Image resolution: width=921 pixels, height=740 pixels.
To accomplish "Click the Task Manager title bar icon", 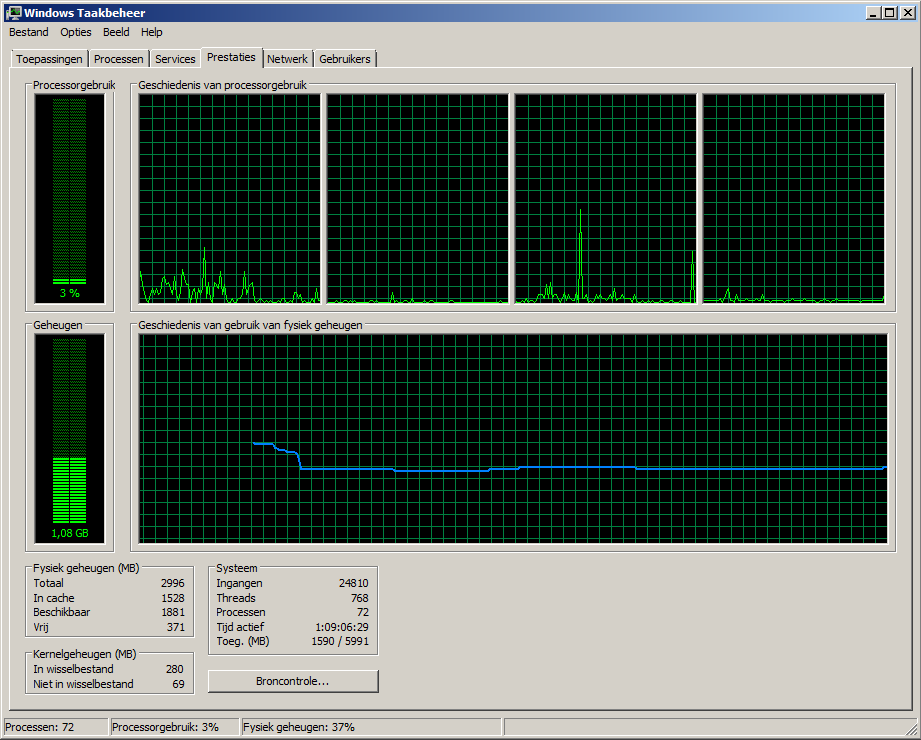I will (x=13, y=12).
